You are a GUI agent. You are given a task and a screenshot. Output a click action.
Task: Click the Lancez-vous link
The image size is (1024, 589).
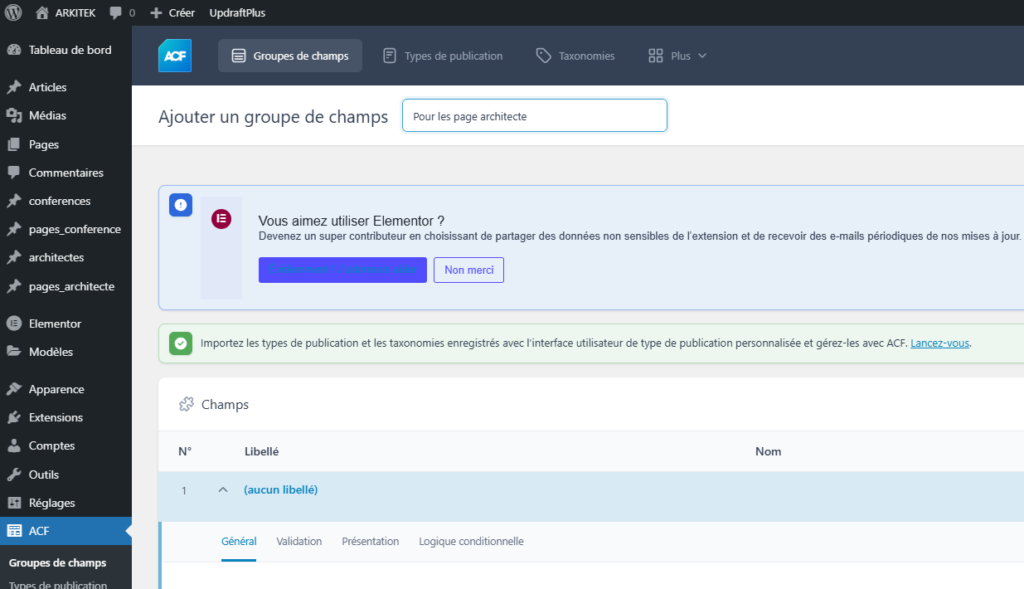click(940, 343)
